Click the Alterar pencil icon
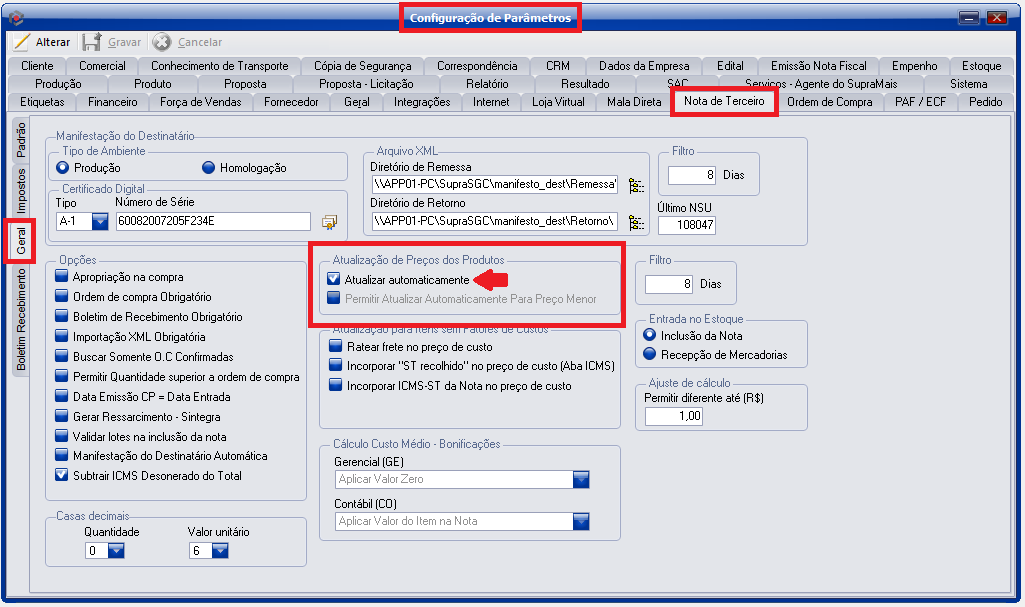The image size is (1025, 607). click(x=21, y=42)
